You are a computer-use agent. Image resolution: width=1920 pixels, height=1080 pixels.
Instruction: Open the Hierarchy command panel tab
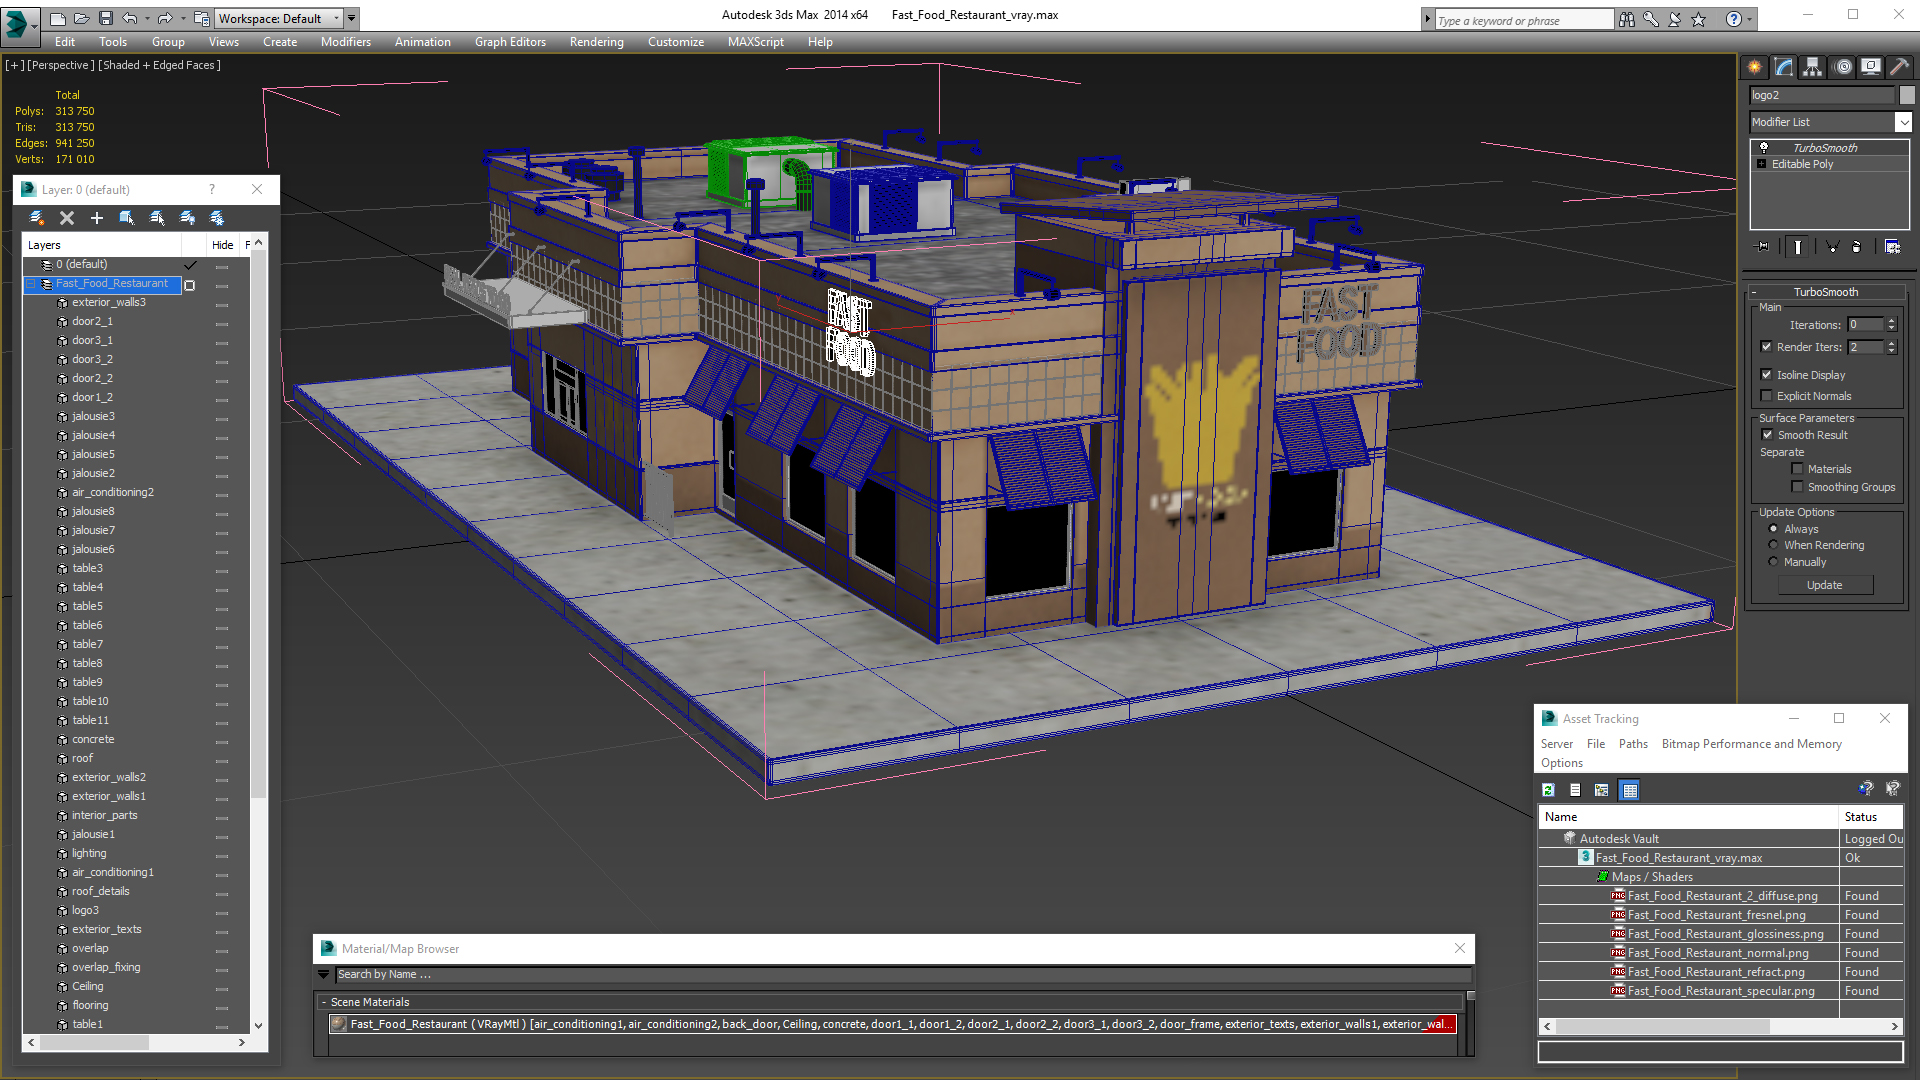[x=1812, y=67]
